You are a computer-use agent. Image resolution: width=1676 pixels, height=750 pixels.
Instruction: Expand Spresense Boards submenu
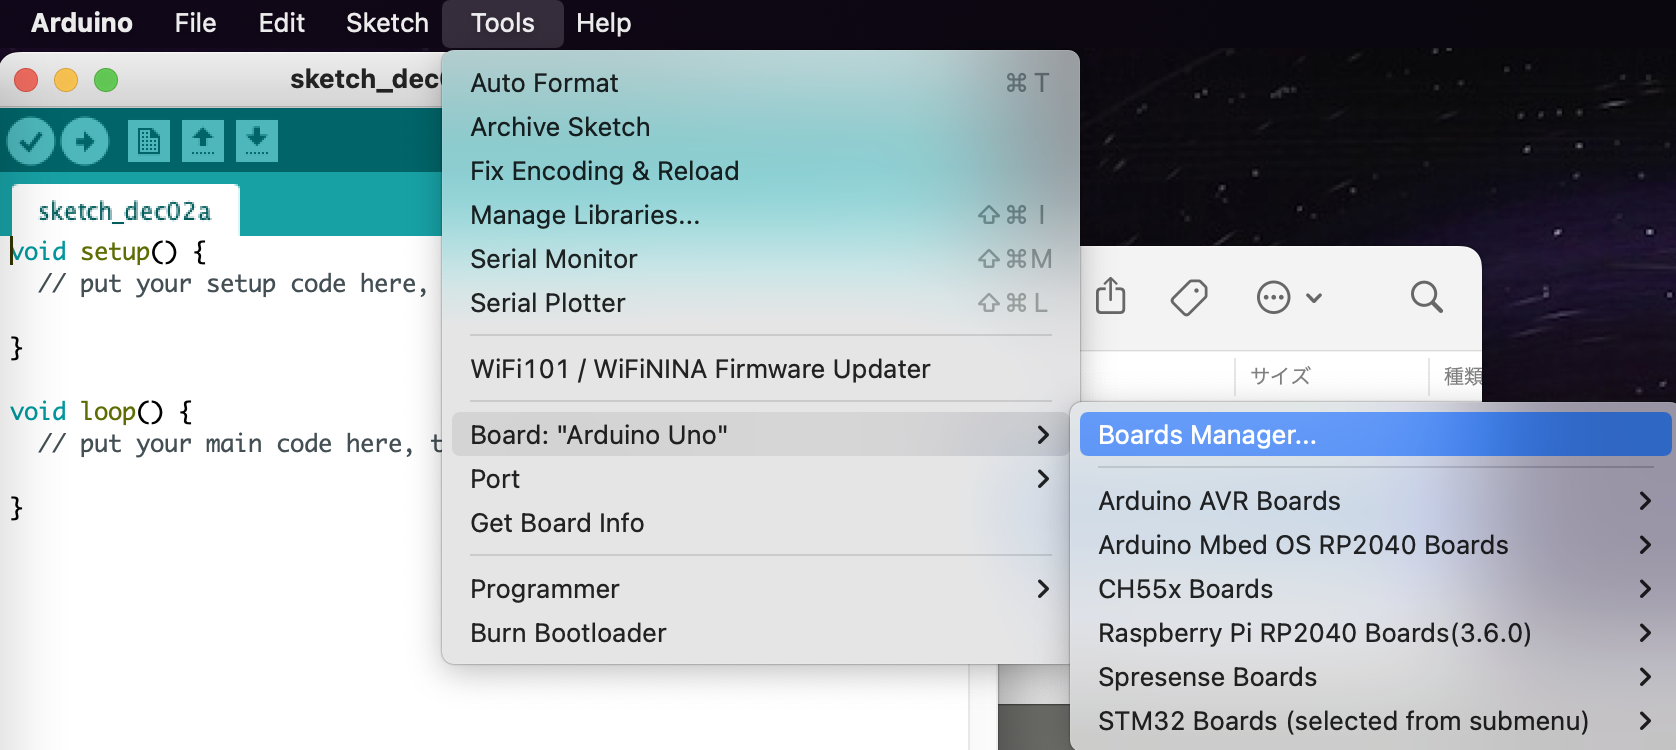click(1376, 677)
